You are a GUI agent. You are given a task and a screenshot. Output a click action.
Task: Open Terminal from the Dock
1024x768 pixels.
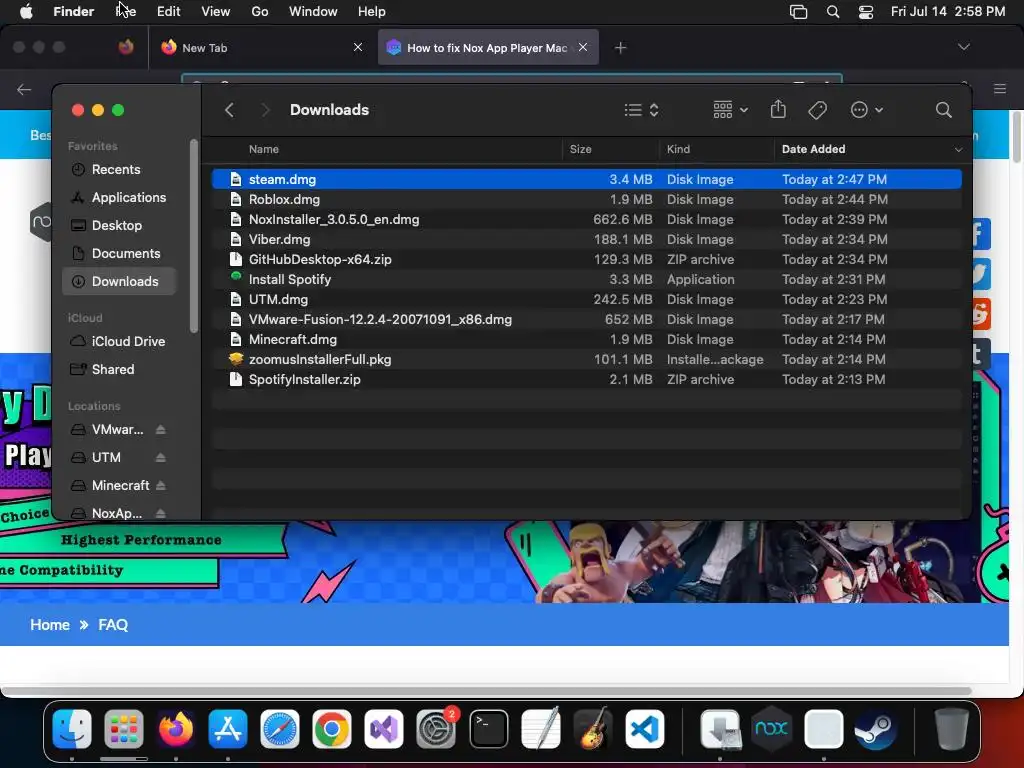click(488, 729)
